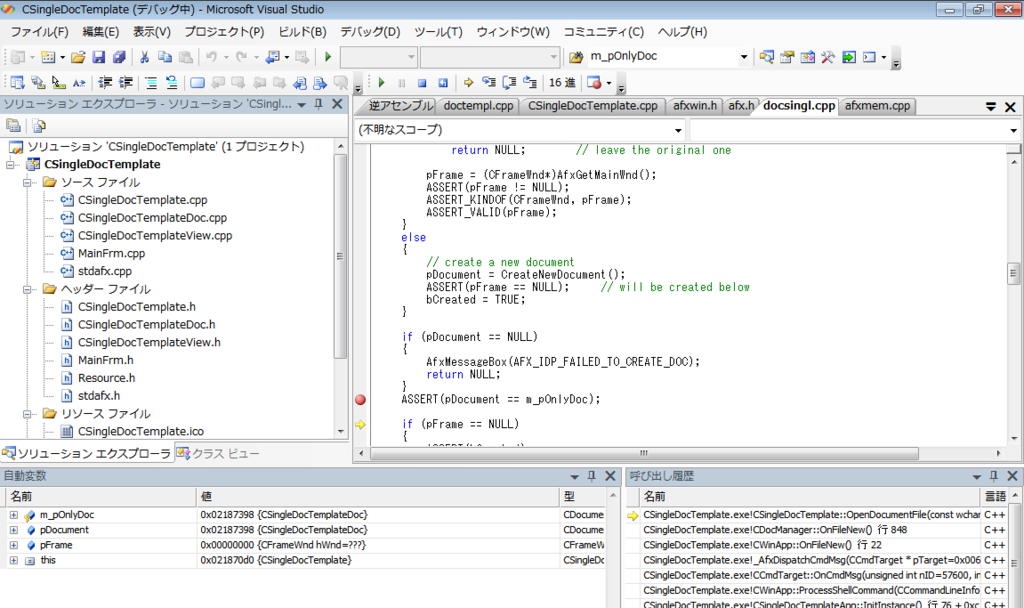Open the (不明なスコープ) scope dropdown
Image resolution: width=1024 pixels, height=608 pixels.
tap(678, 131)
